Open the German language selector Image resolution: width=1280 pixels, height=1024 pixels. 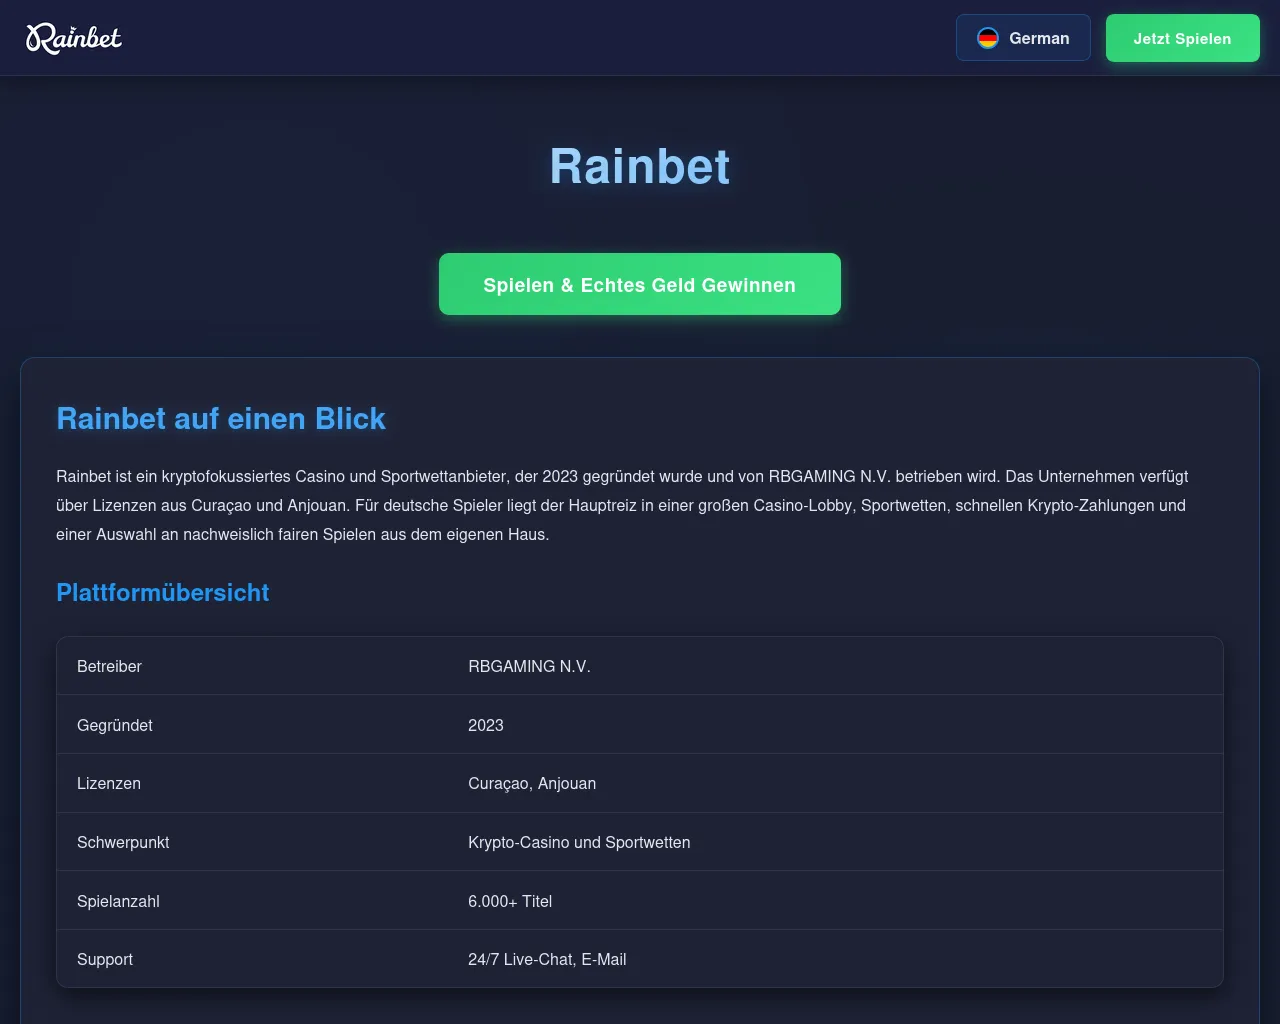(x=1023, y=38)
